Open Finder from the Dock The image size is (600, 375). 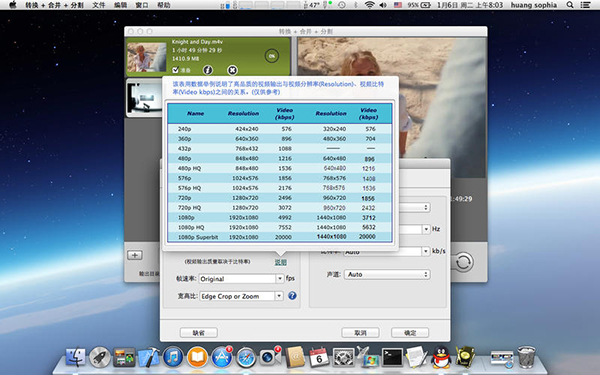coord(76,357)
